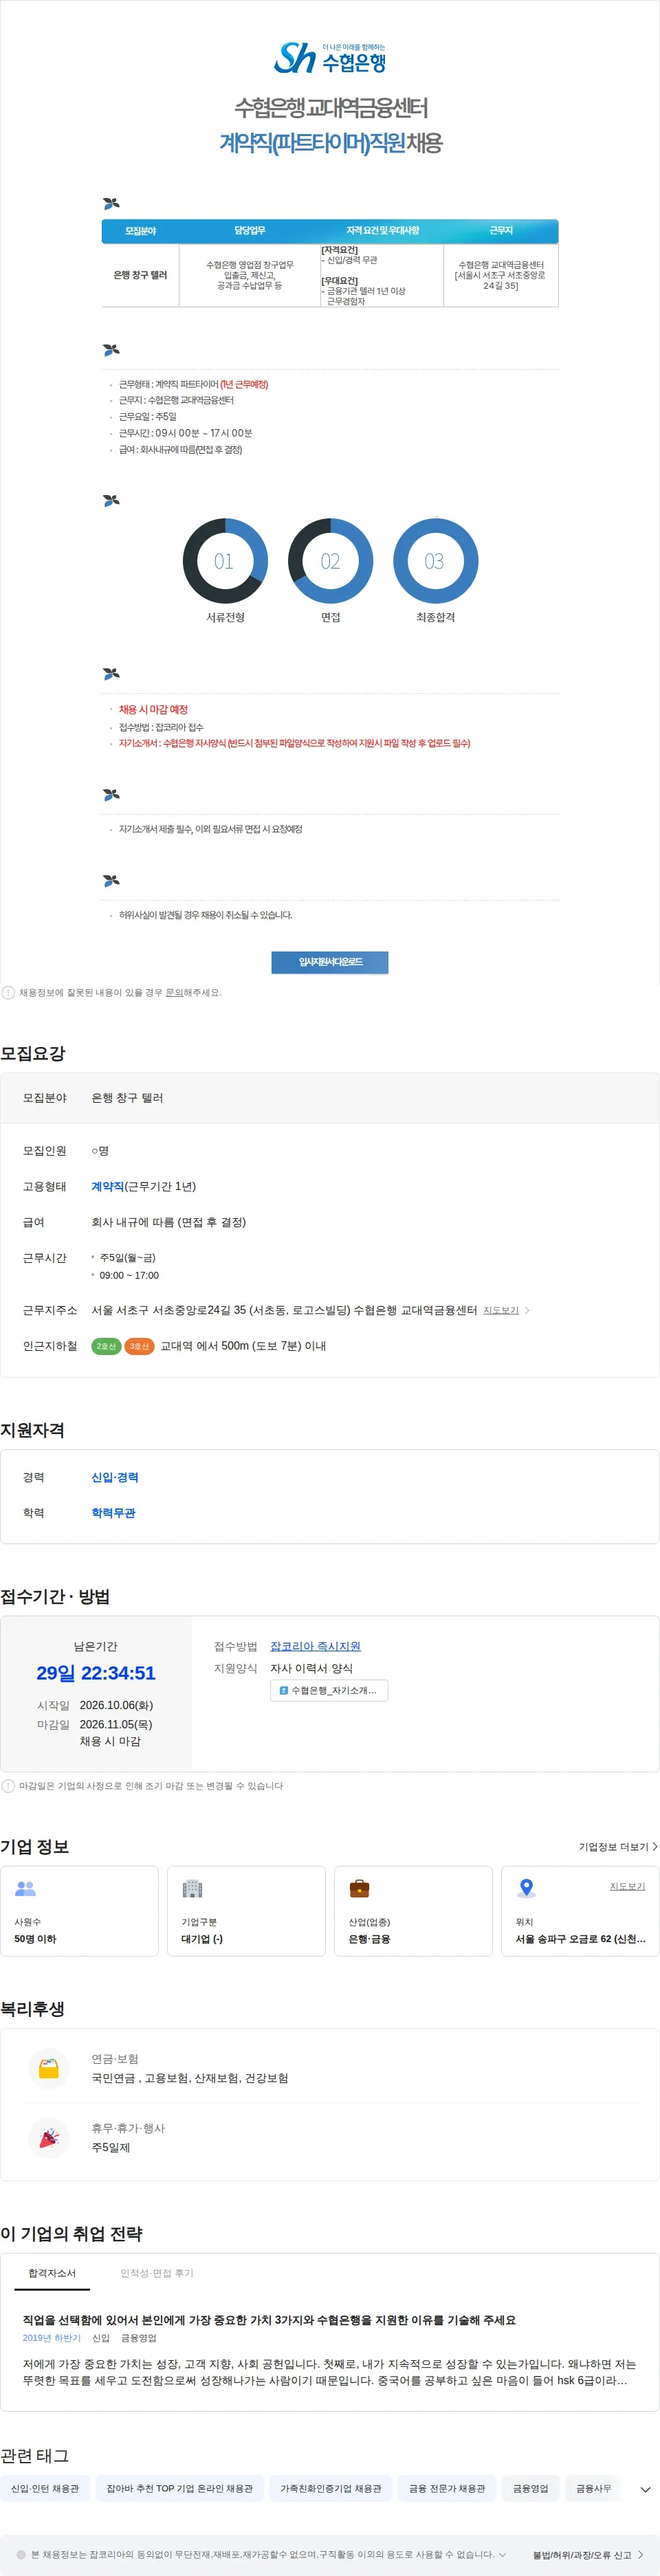Click the 2호선 subway badge
Image resolution: width=660 pixels, height=2576 pixels.
106,1346
